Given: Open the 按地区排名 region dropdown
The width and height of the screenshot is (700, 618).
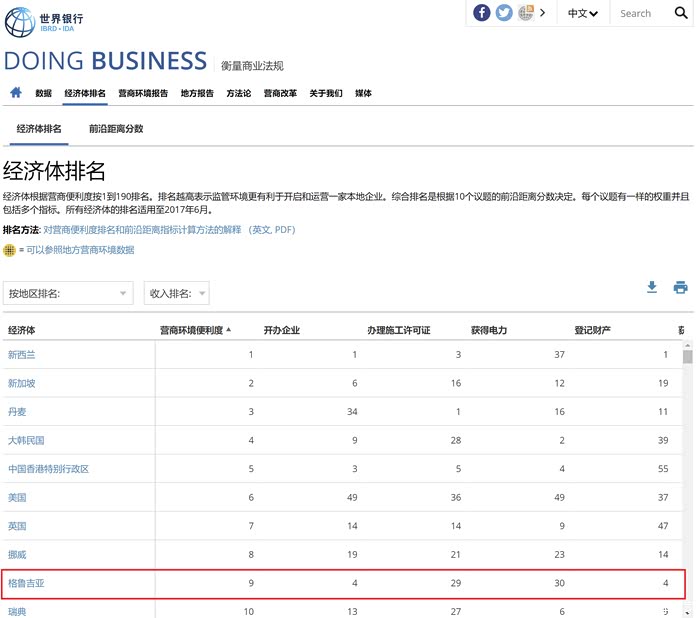Looking at the screenshot, I should pyautogui.click(x=68, y=293).
